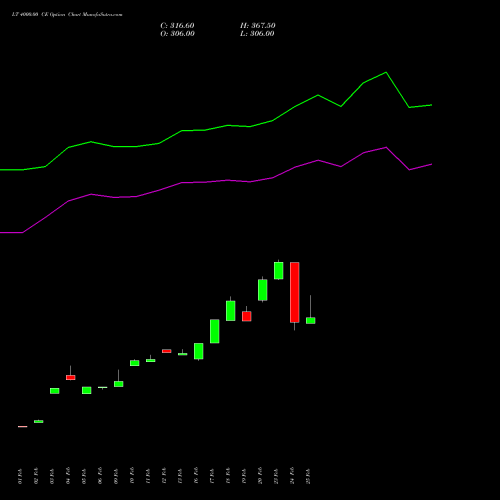Image resolution: width=500 pixels, height=500 pixels.
Task: Click the red candle for 04 Feb
Action: [71, 378]
